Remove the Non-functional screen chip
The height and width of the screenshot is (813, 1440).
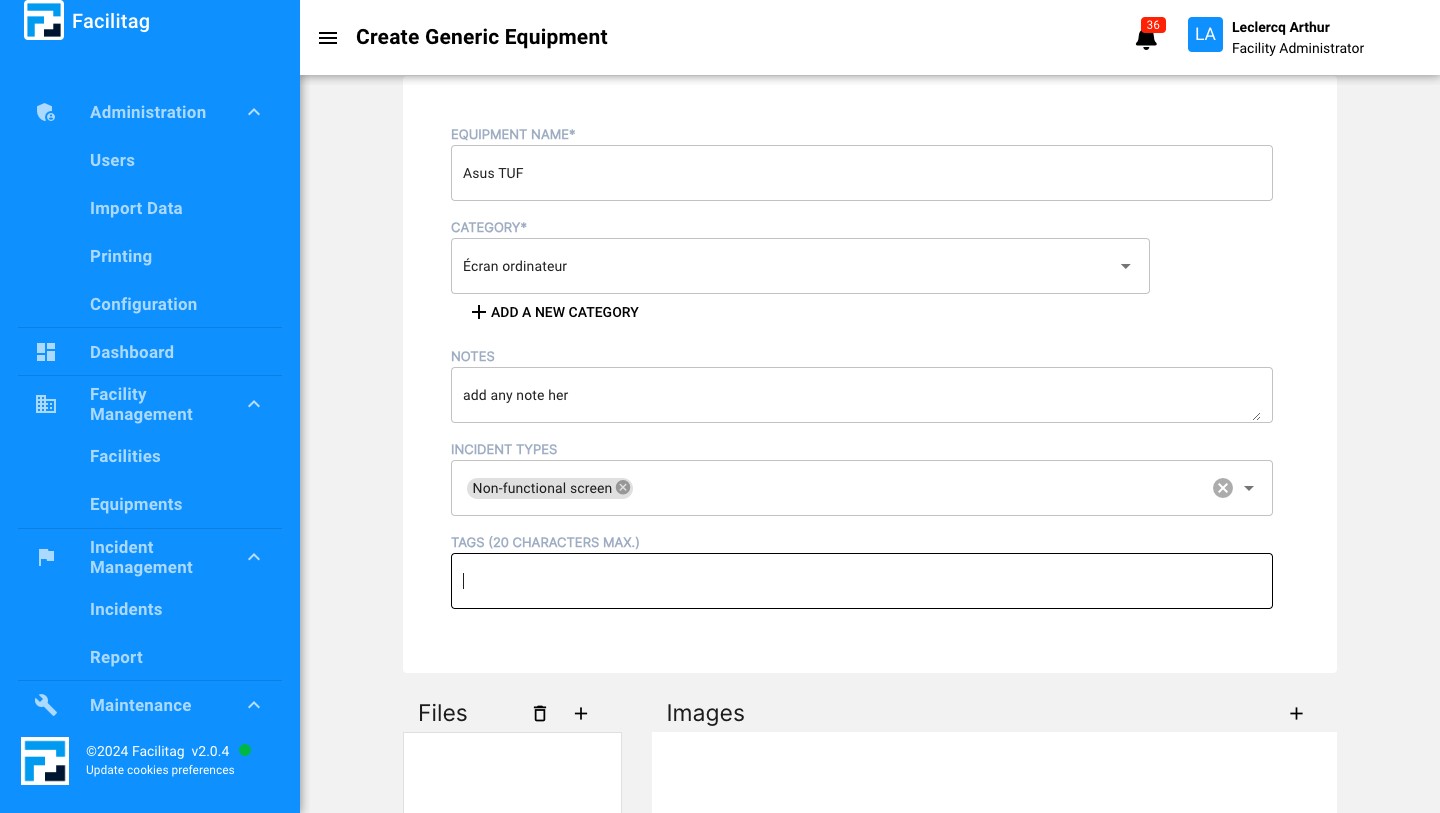point(622,488)
